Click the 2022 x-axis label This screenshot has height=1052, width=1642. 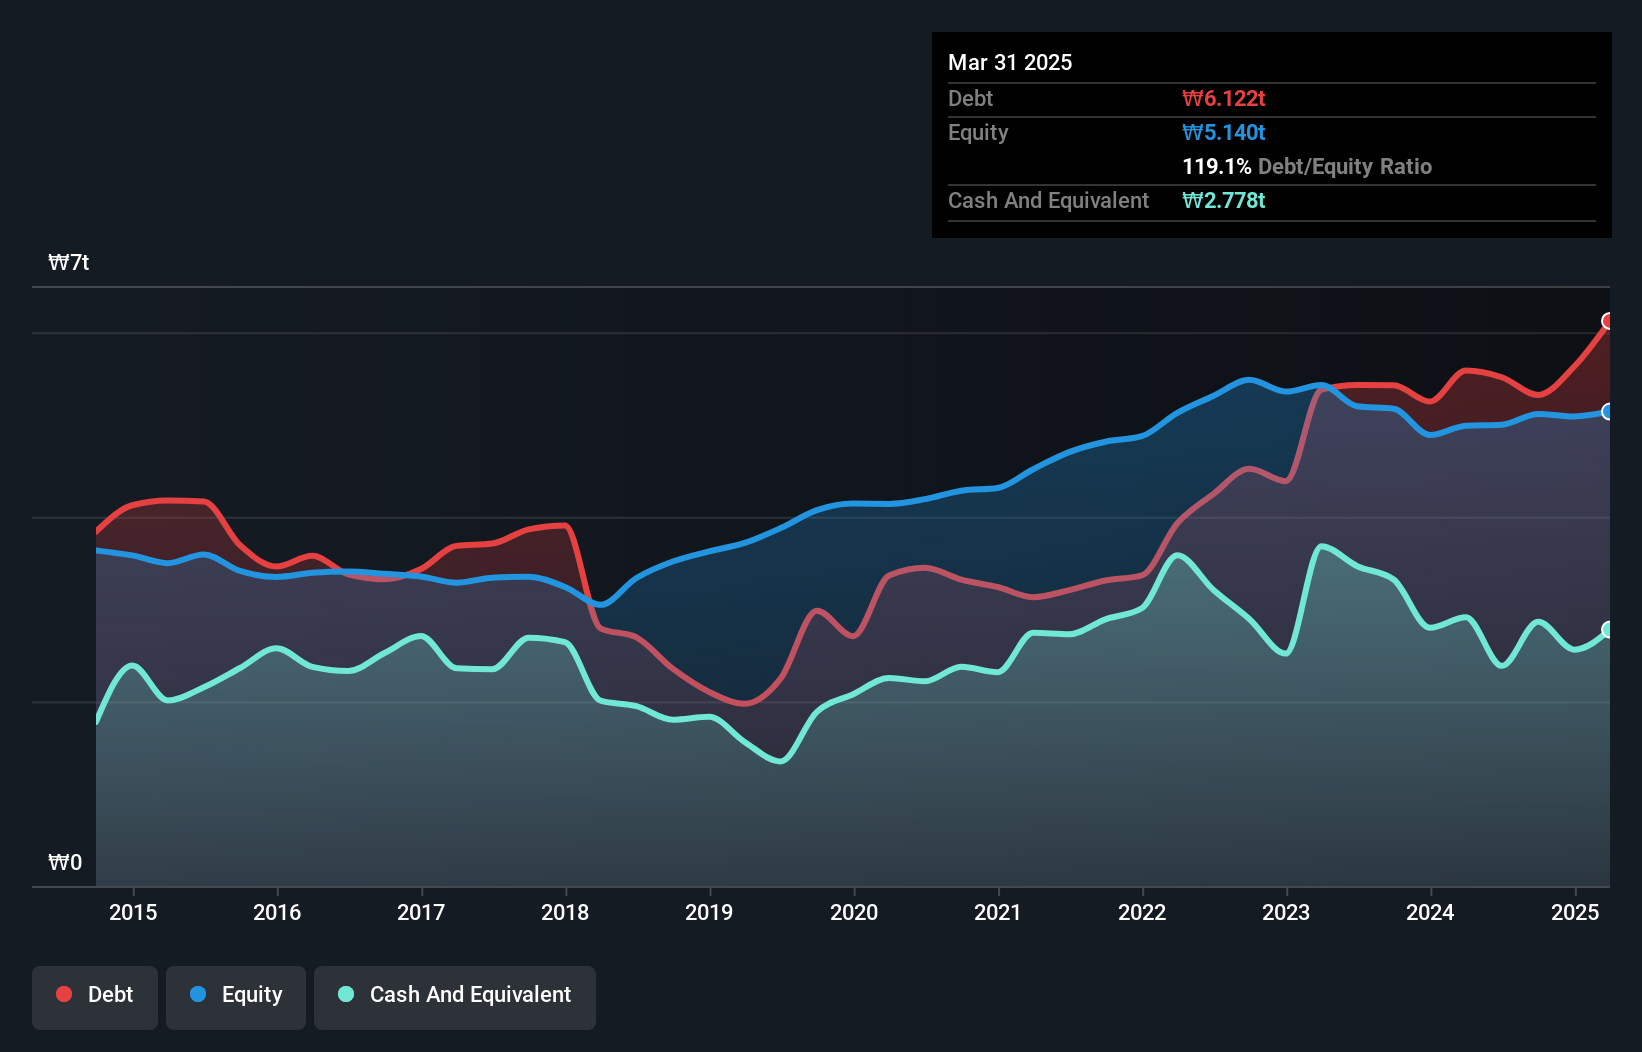1142,912
